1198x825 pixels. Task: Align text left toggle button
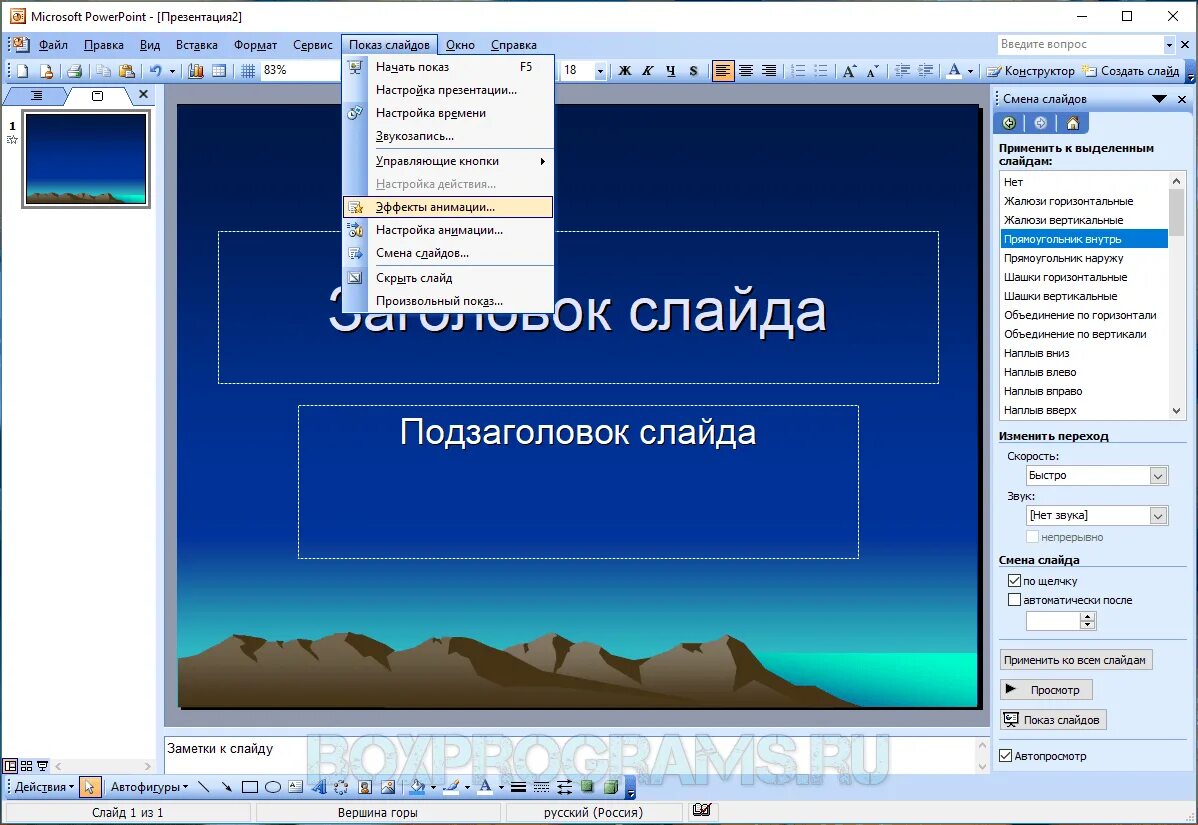coord(722,71)
